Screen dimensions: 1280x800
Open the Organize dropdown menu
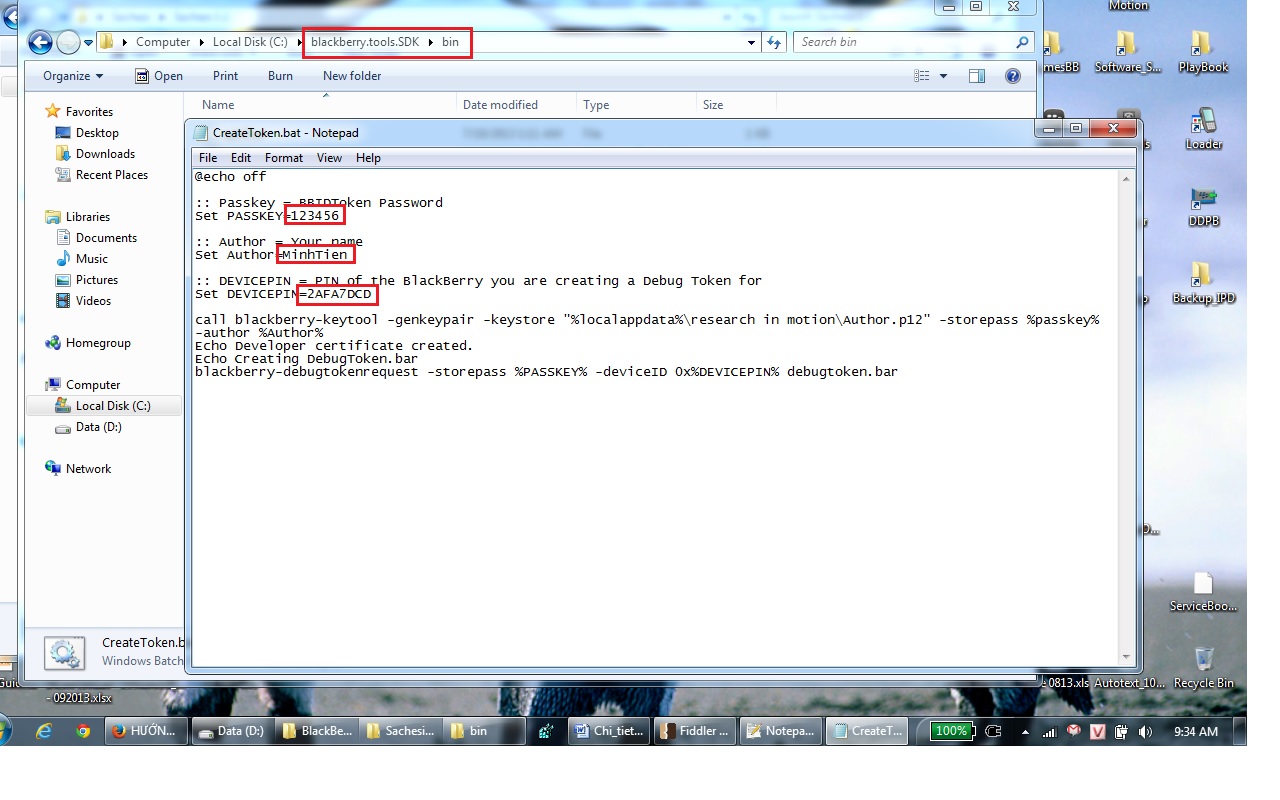[x=73, y=76]
